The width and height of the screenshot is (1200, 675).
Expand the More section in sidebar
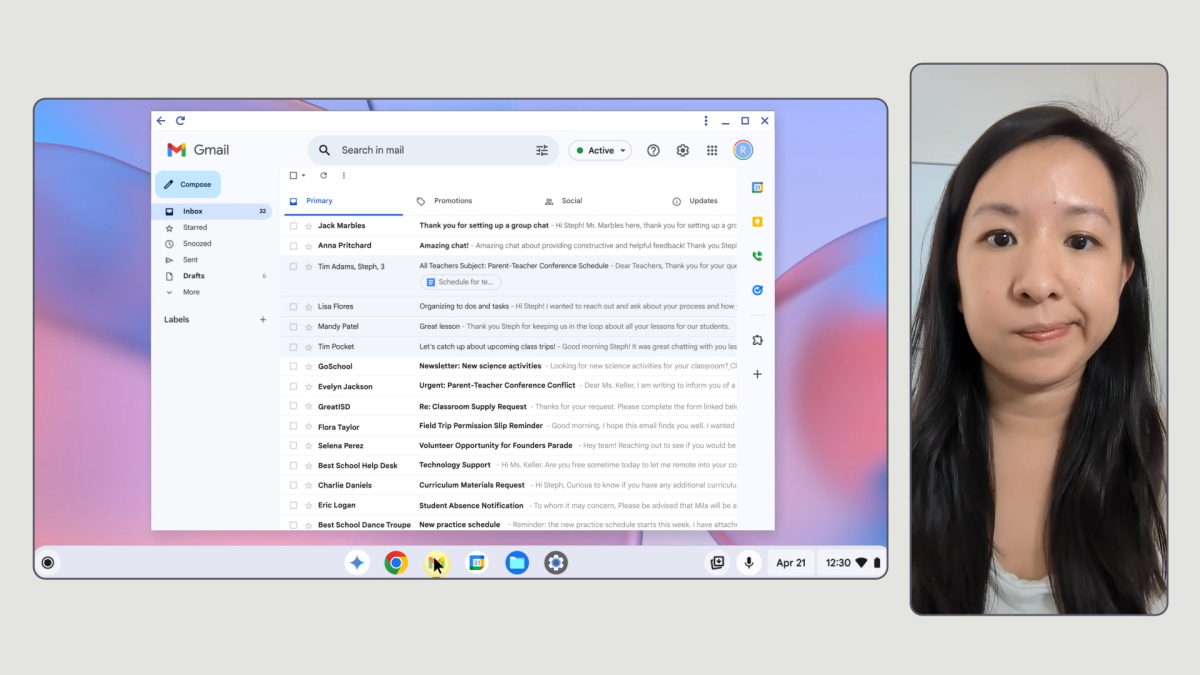point(191,292)
